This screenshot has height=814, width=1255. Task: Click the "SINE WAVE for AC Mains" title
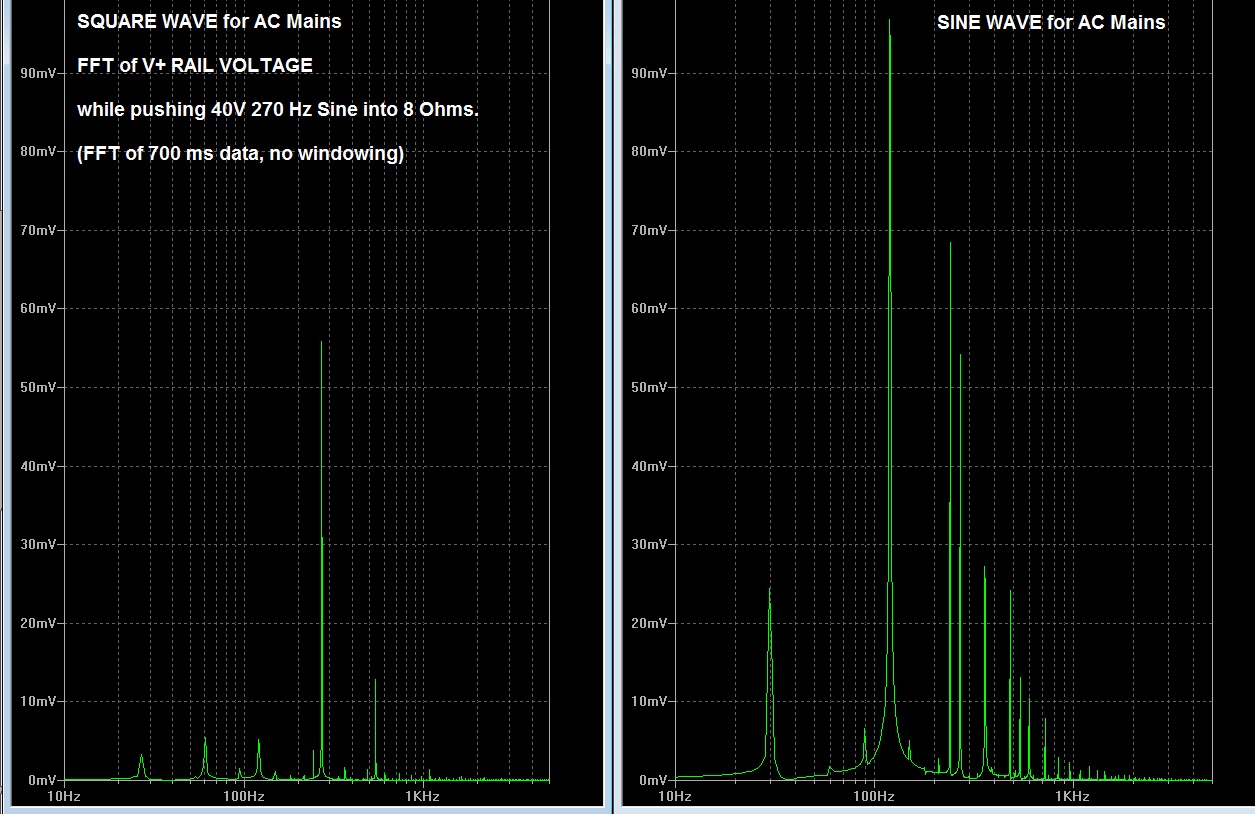tap(1051, 22)
